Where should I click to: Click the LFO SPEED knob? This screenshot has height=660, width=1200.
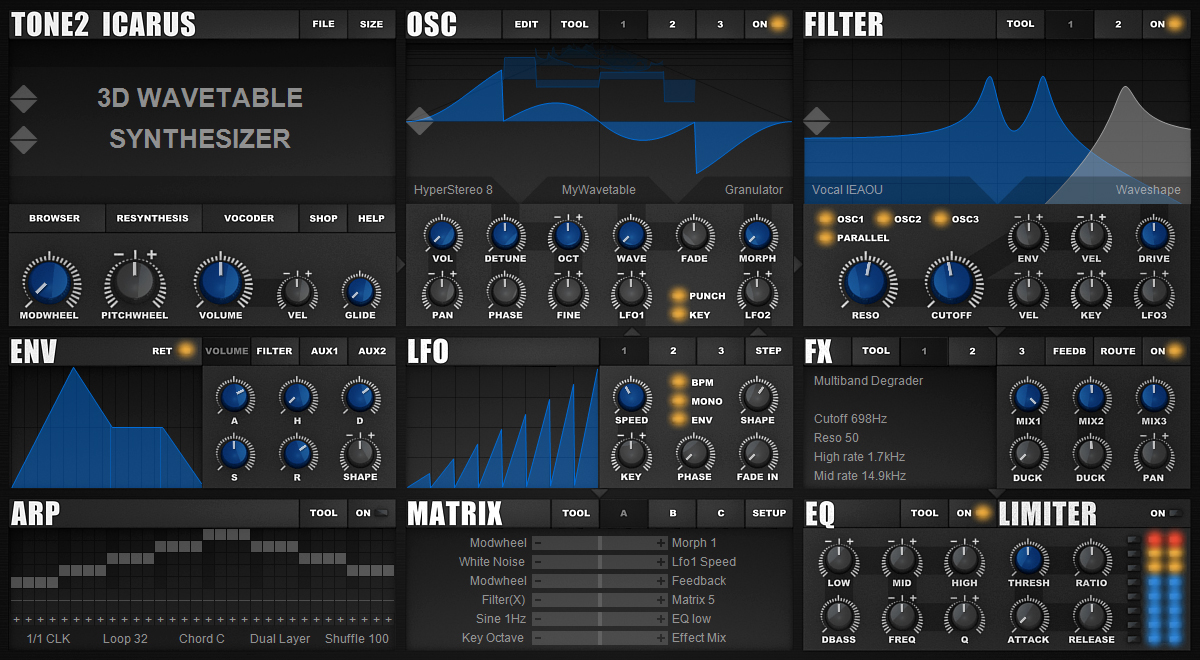point(631,397)
